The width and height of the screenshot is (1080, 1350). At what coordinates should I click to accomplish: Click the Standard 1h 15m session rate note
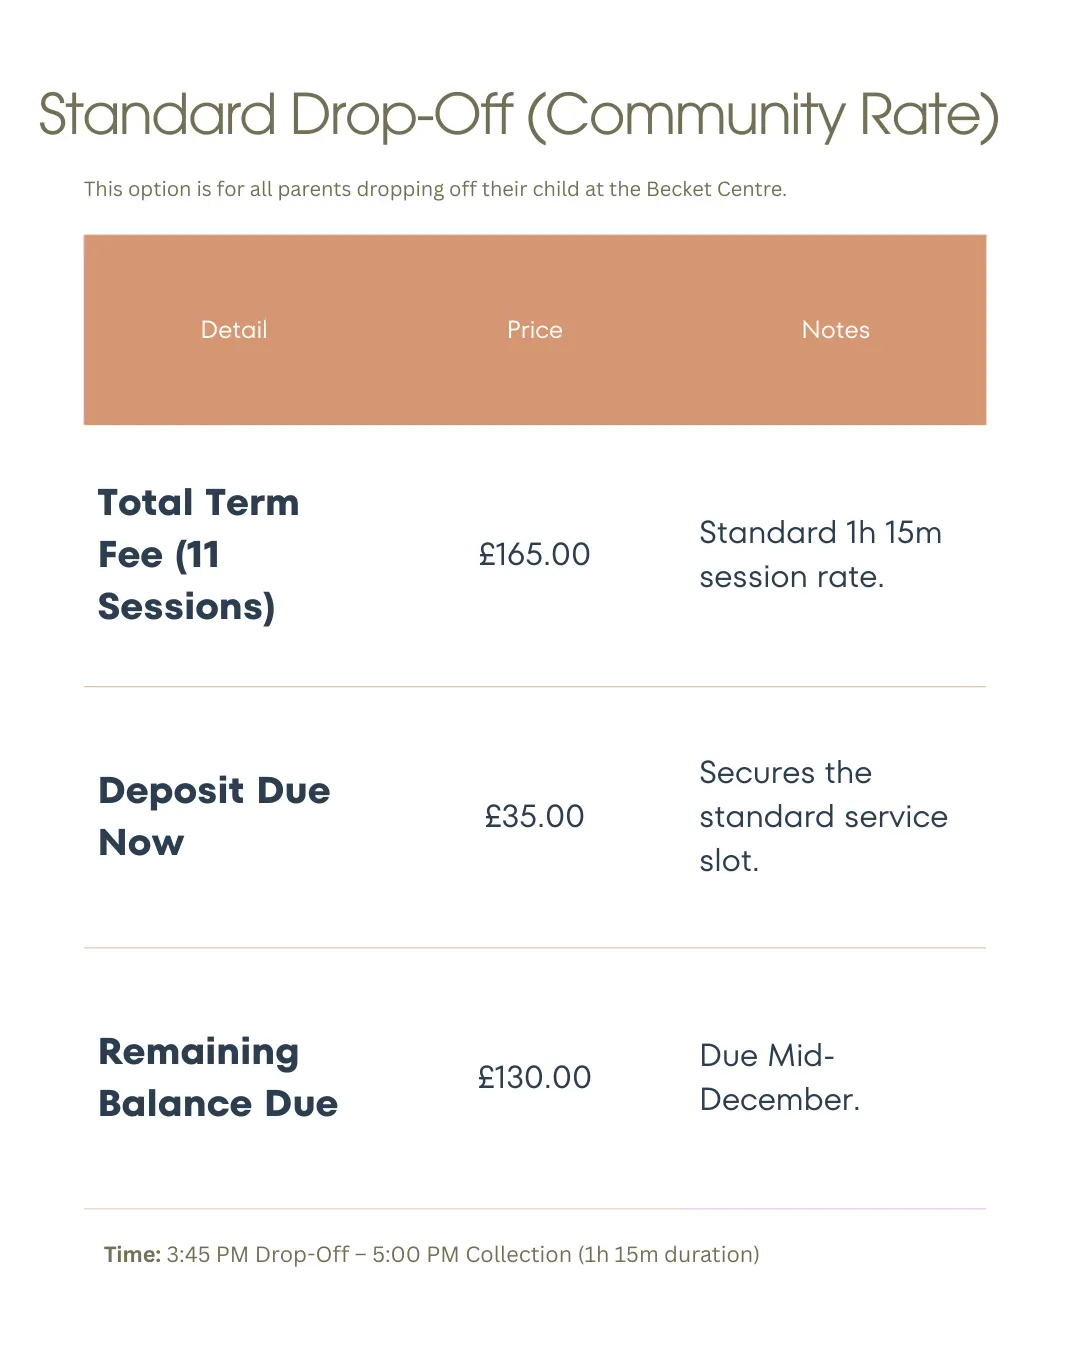point(820,554)
